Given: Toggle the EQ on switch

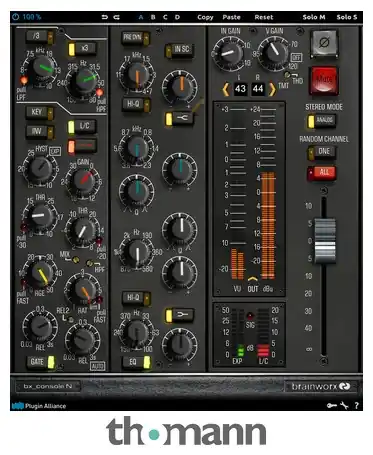Looking at the screenshot, I should pyautogui.click(x=136, y=362).
